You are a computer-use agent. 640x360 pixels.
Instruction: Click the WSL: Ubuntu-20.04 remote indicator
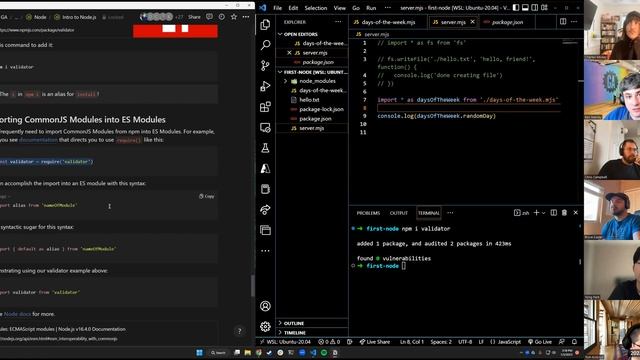click(x=285, y=342)
